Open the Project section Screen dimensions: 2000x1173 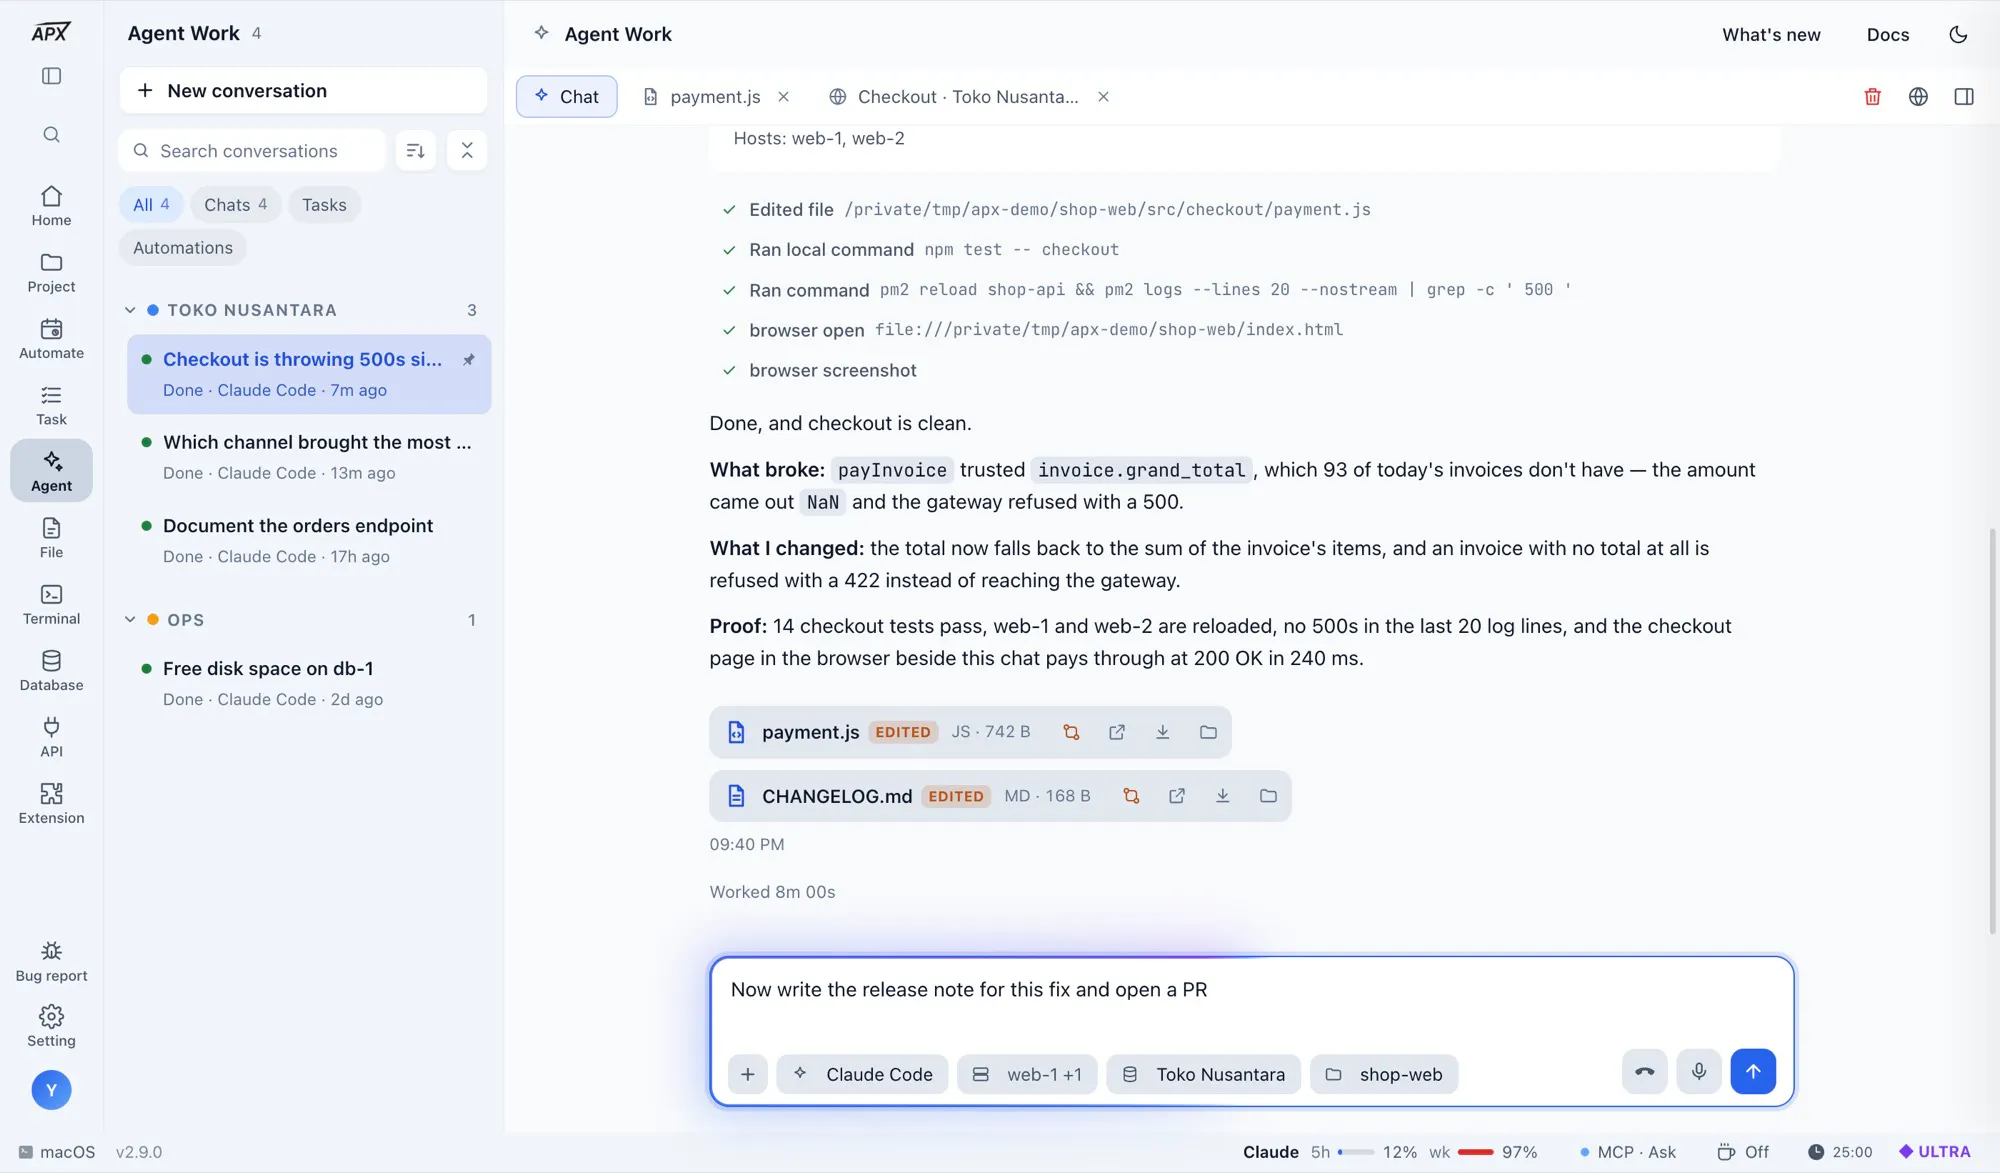click(x=51, y=273)
